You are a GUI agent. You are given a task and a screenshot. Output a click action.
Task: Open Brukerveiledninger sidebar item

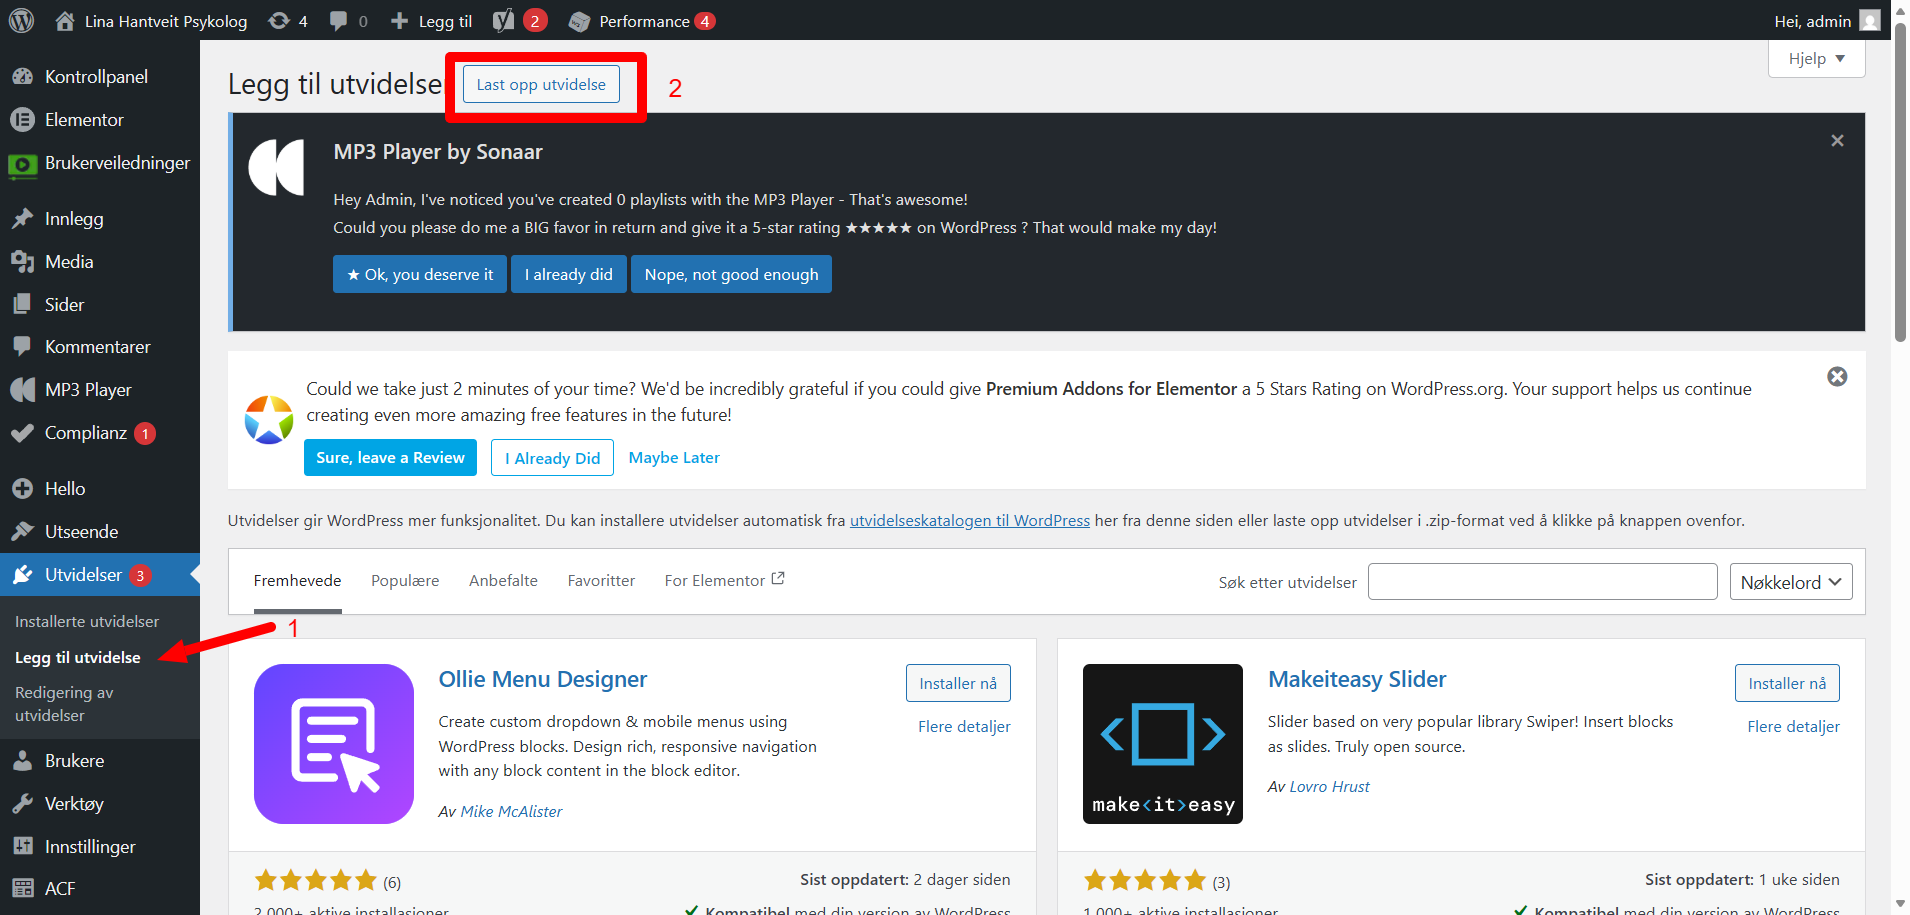click(x=100, y=163)
